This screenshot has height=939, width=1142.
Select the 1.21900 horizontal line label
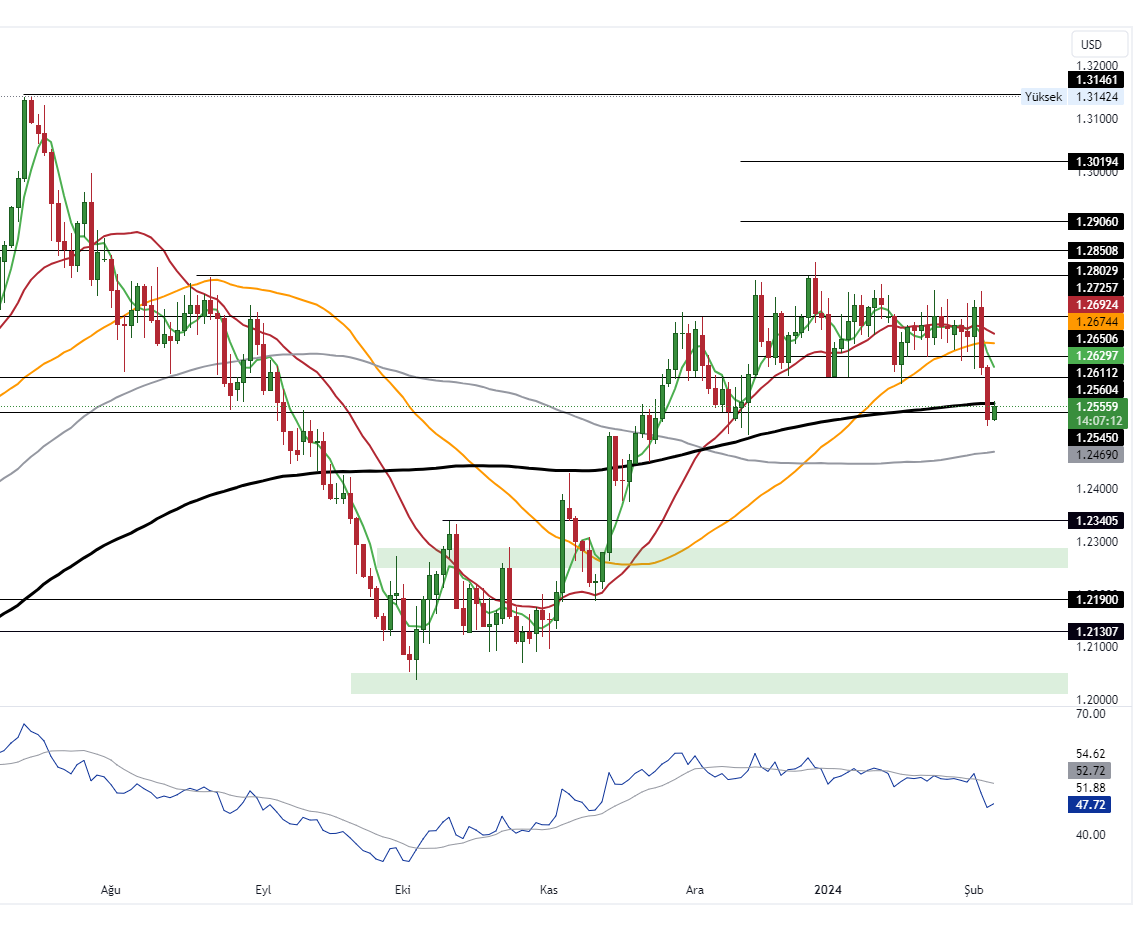[1096, 599]
